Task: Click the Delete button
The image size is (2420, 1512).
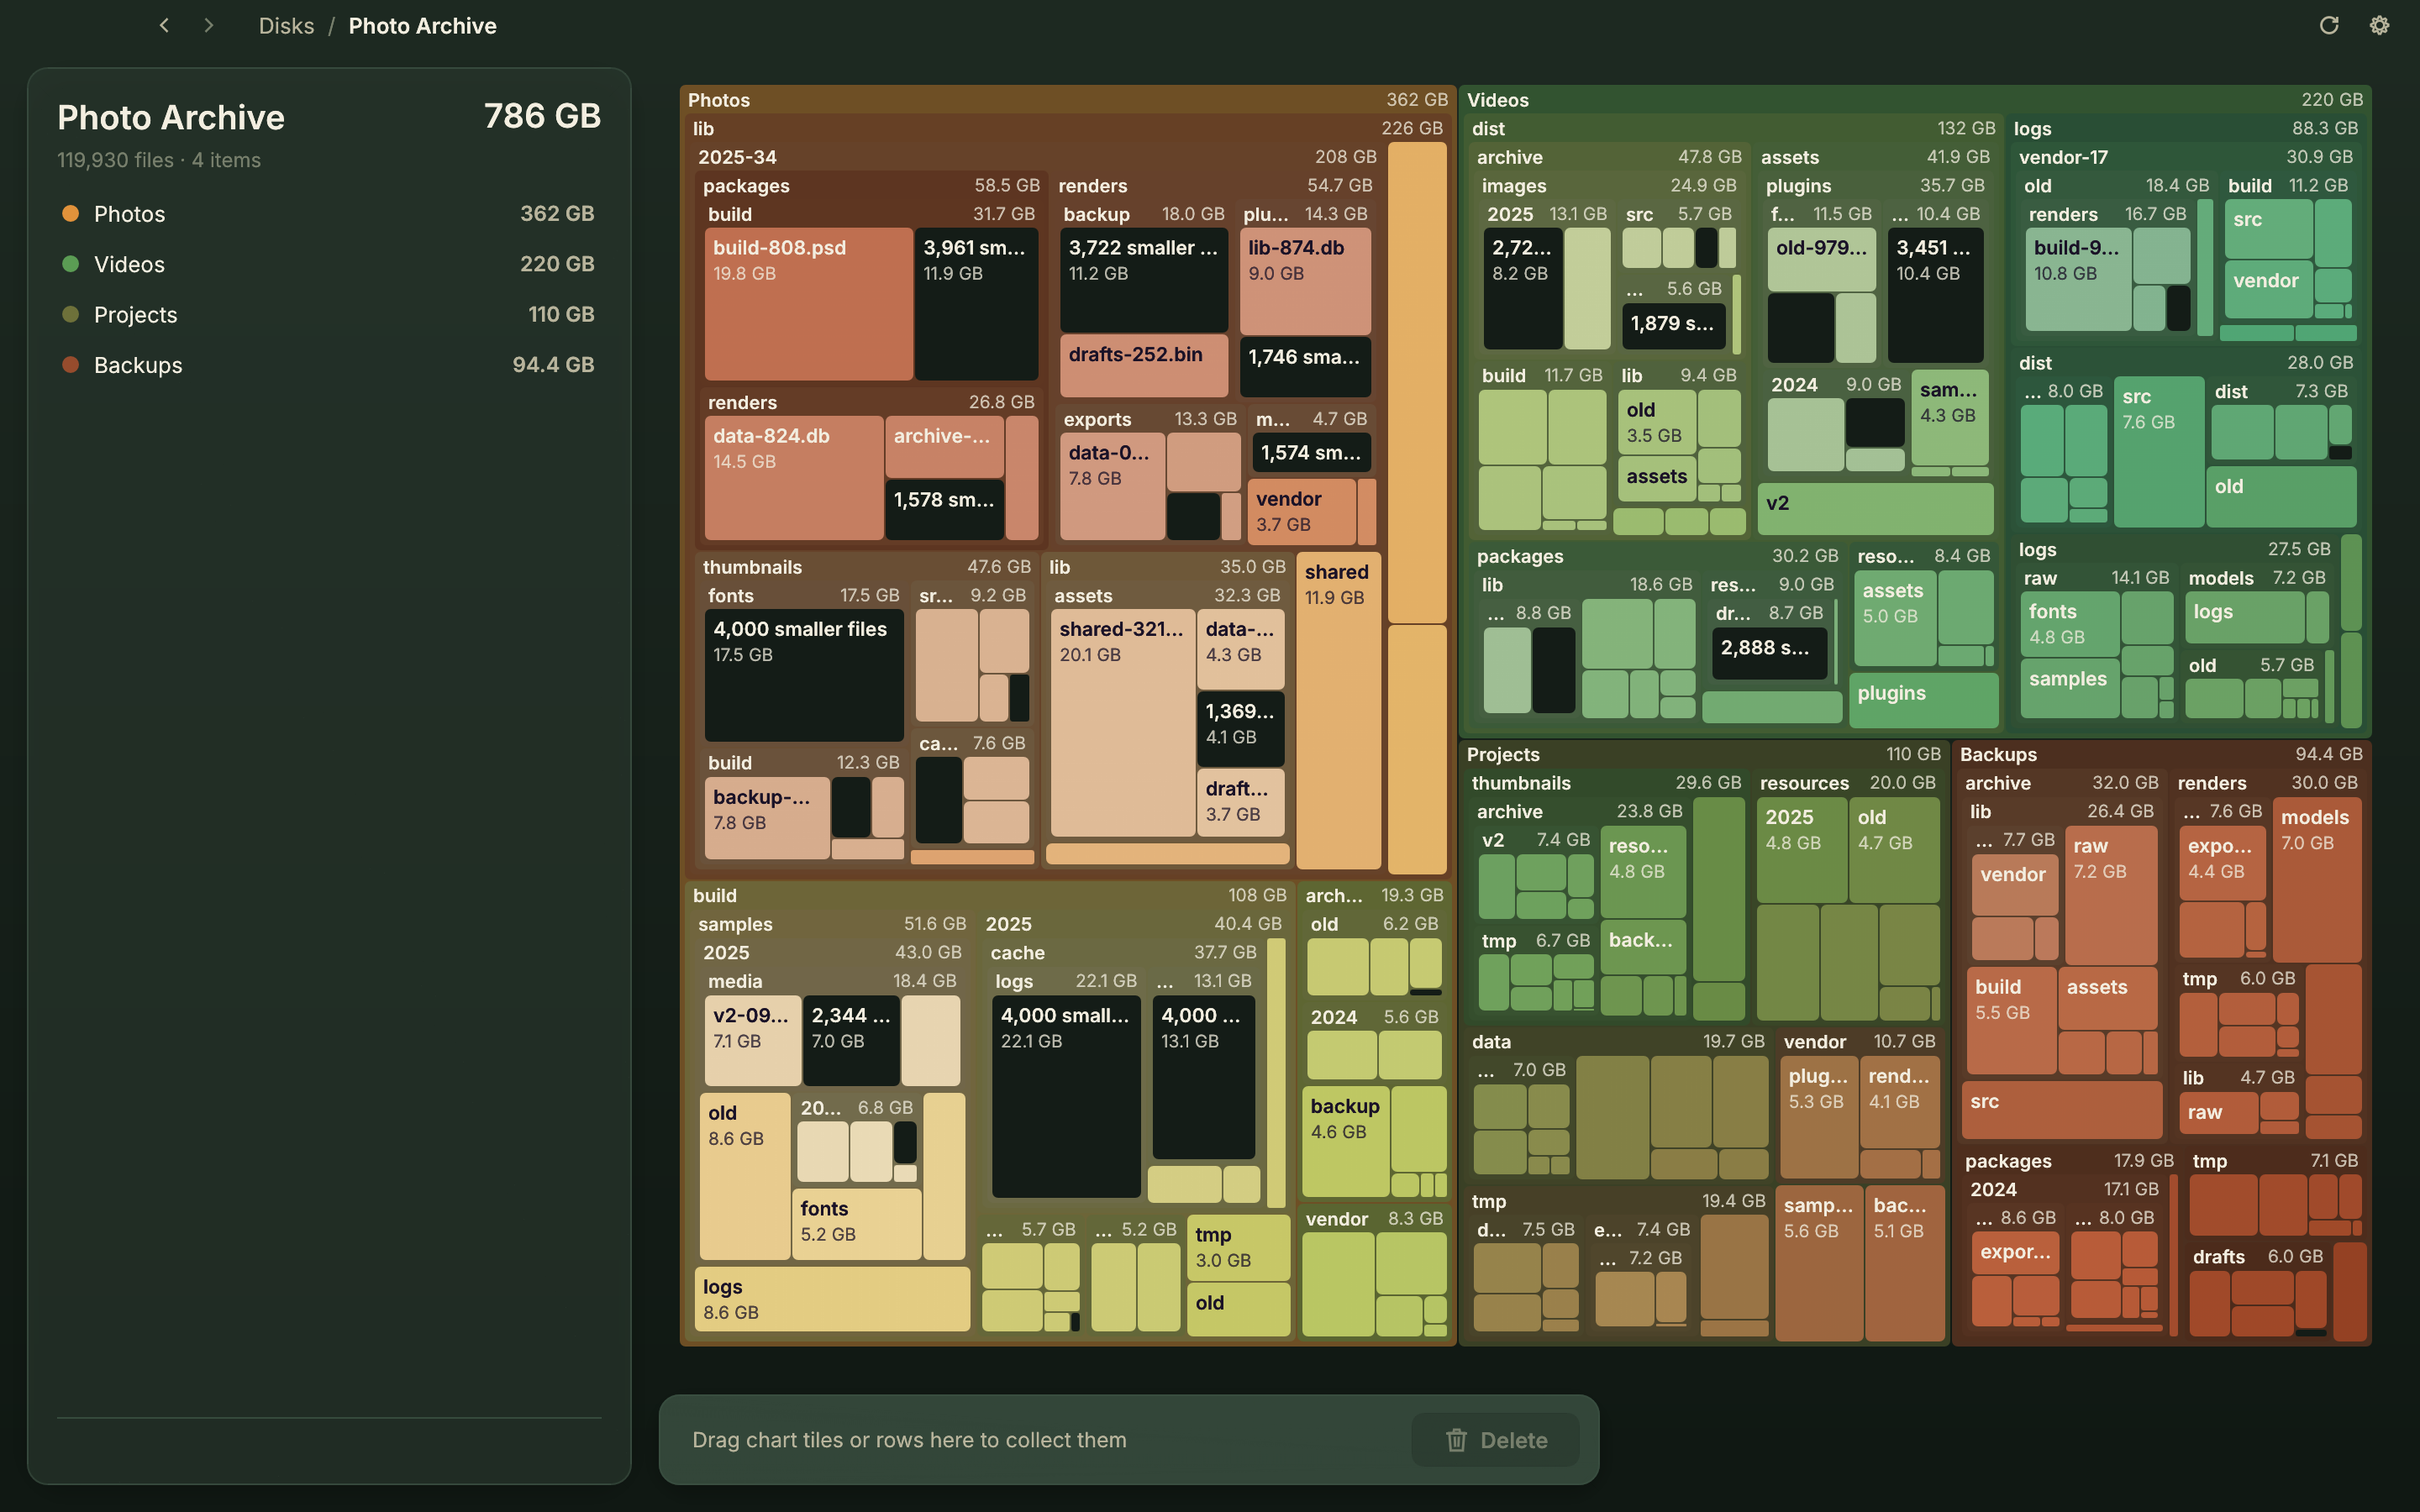Action: pos(1495,1440)
